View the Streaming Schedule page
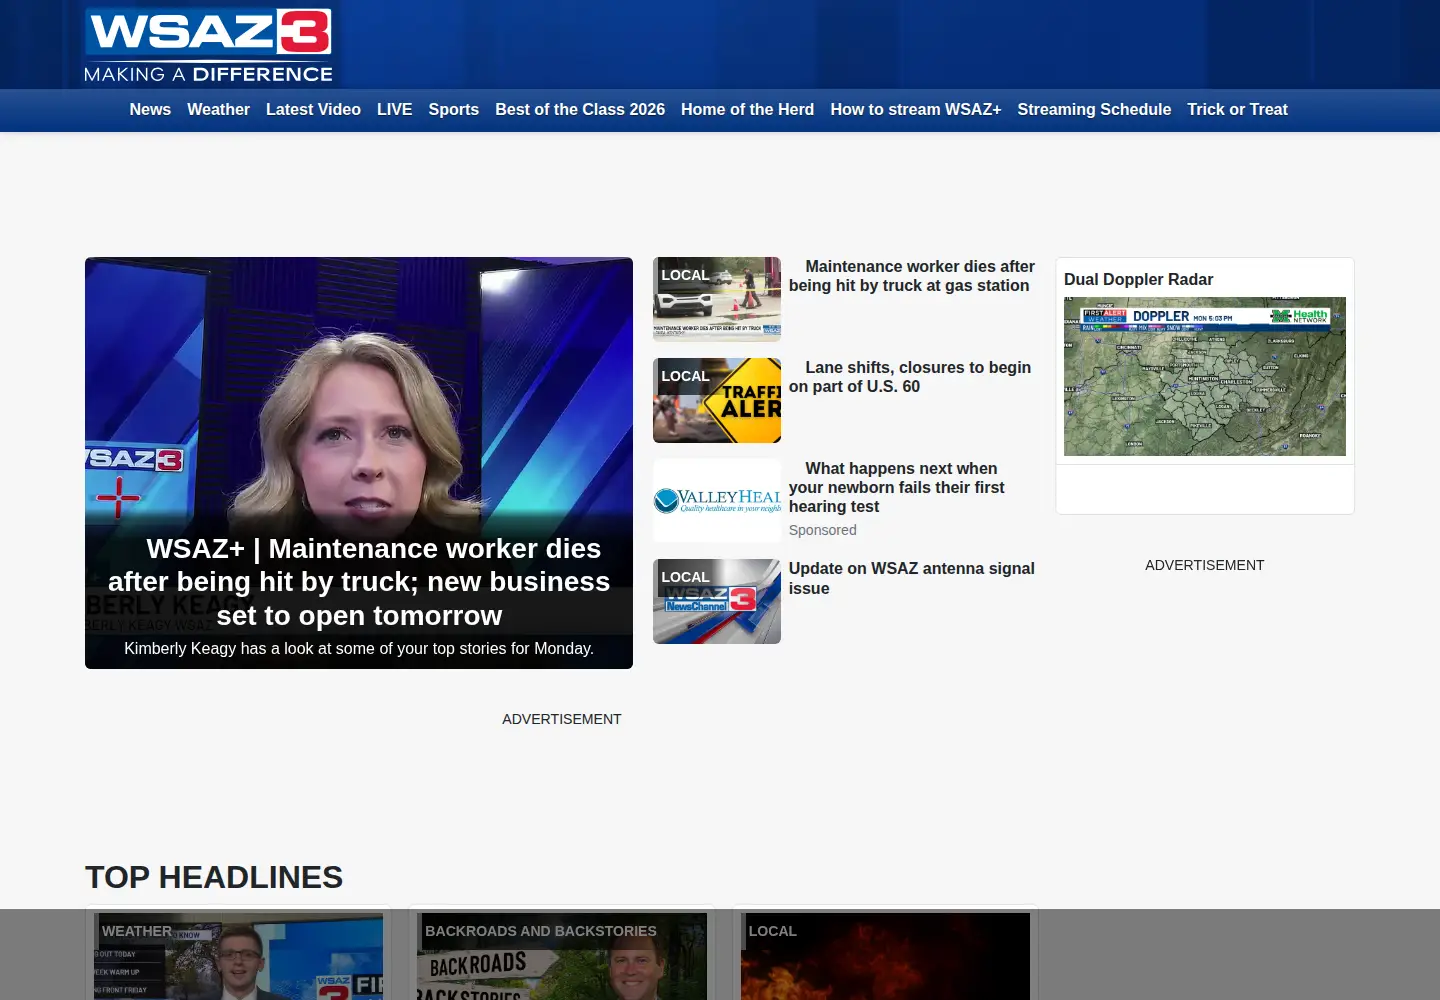The height and width of the screenshot is (1000, 1440). (1094, 110)
